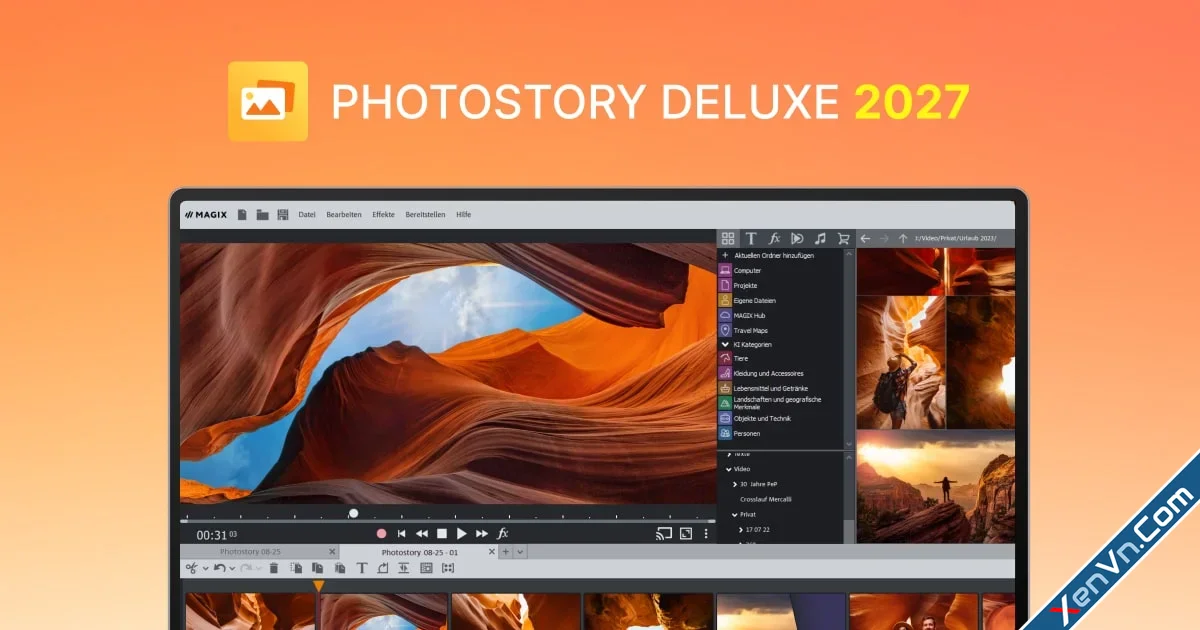Open the Bereitstellen menu

425,214
